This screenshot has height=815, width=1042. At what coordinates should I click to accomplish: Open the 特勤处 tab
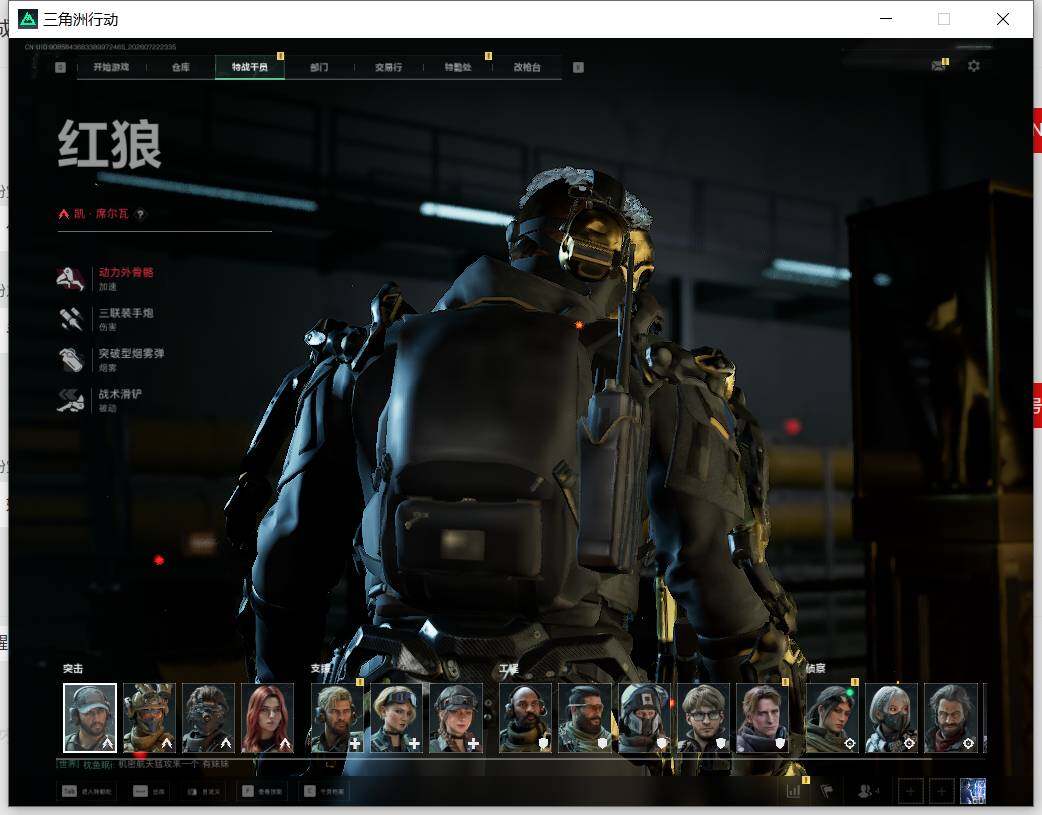coord(458,67)
